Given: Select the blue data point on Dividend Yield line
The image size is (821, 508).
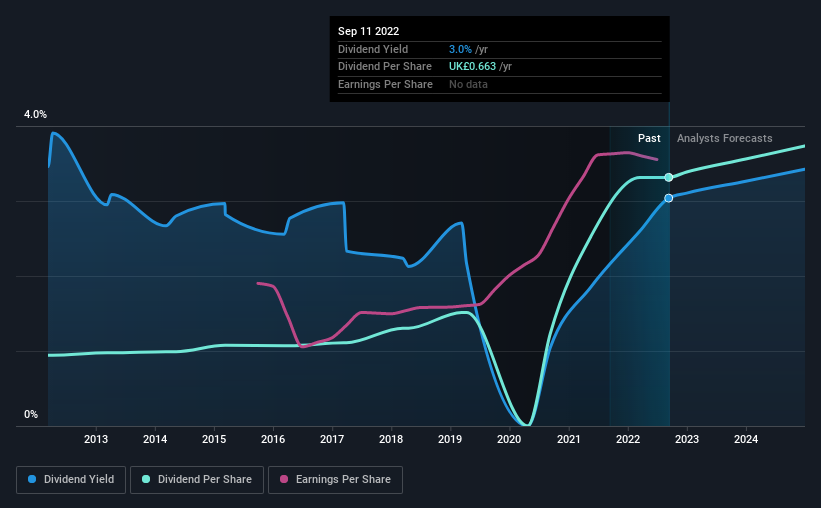Looking at the screenshot, I should (x=669, y=198).
